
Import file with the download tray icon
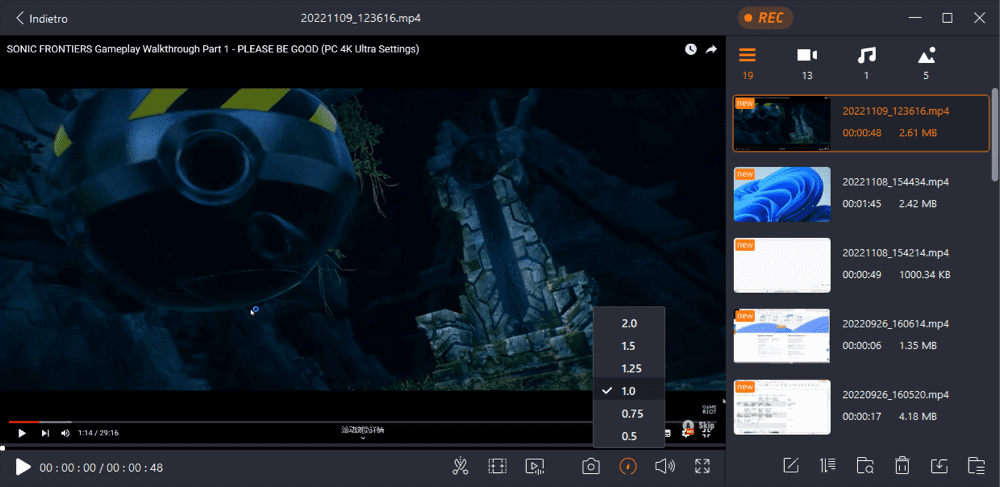coord(939,466)
